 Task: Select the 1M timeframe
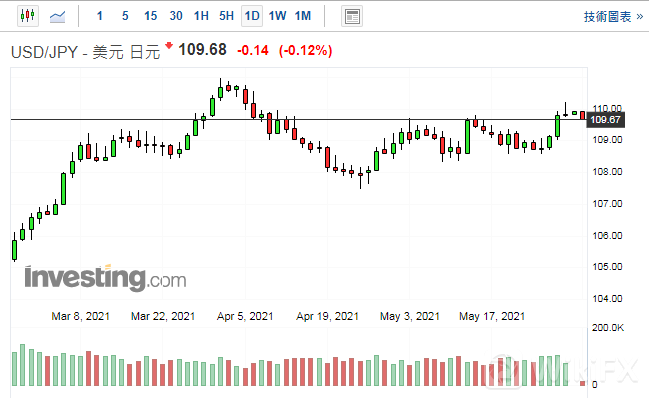click(x=303, y=16)
